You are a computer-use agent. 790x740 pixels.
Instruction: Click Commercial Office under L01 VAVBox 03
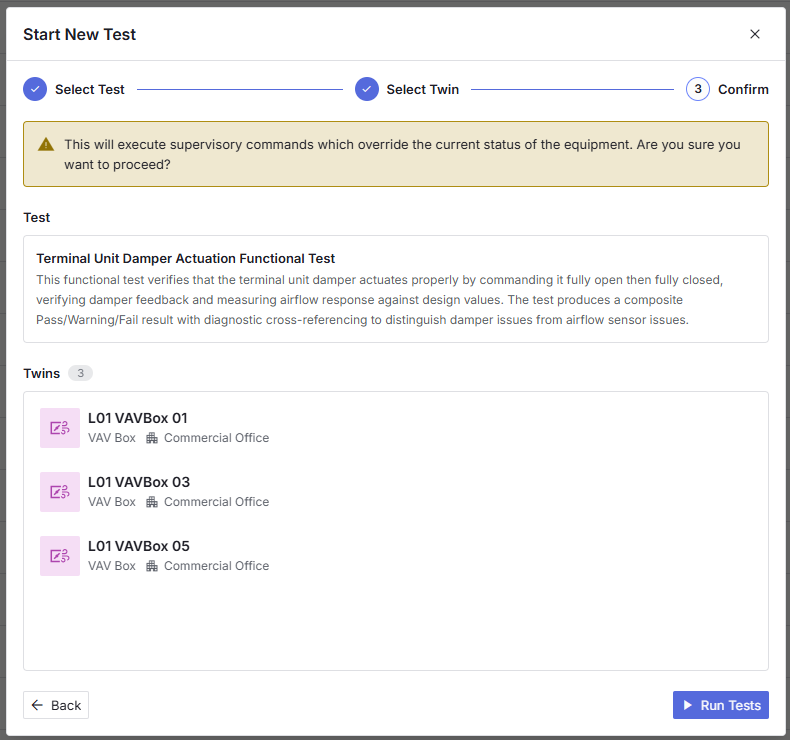[217, 502]
